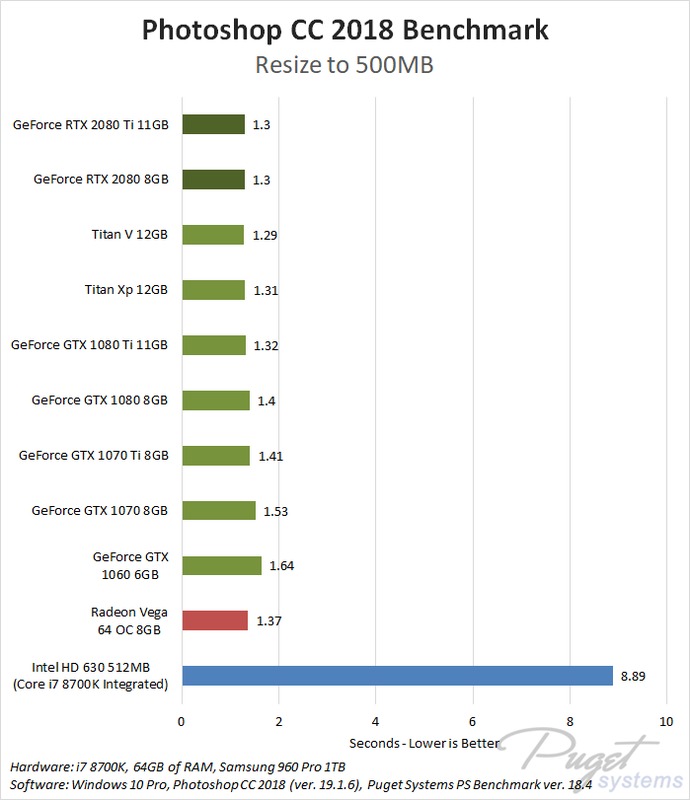The image size is (690, 800).
Task: Click the Titan V 12GB bar
Action: point(212,235)
